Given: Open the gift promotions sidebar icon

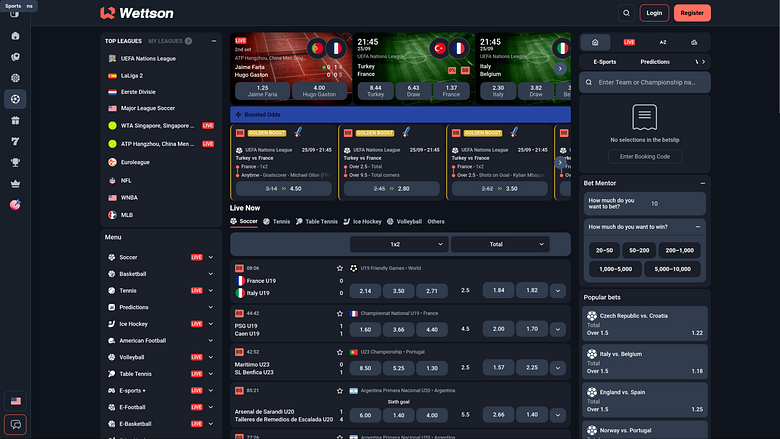Looking at the screenshot, I should (x=15, y=120).
